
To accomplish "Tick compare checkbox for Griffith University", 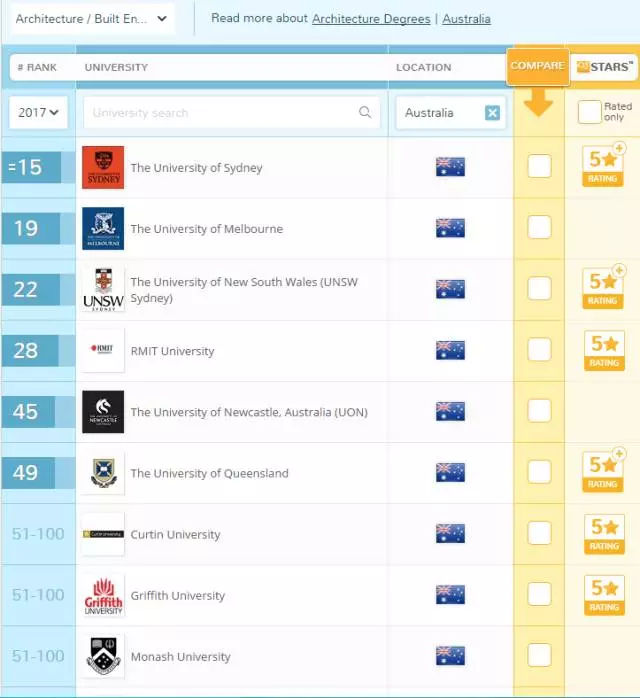I will coord(539,593).
